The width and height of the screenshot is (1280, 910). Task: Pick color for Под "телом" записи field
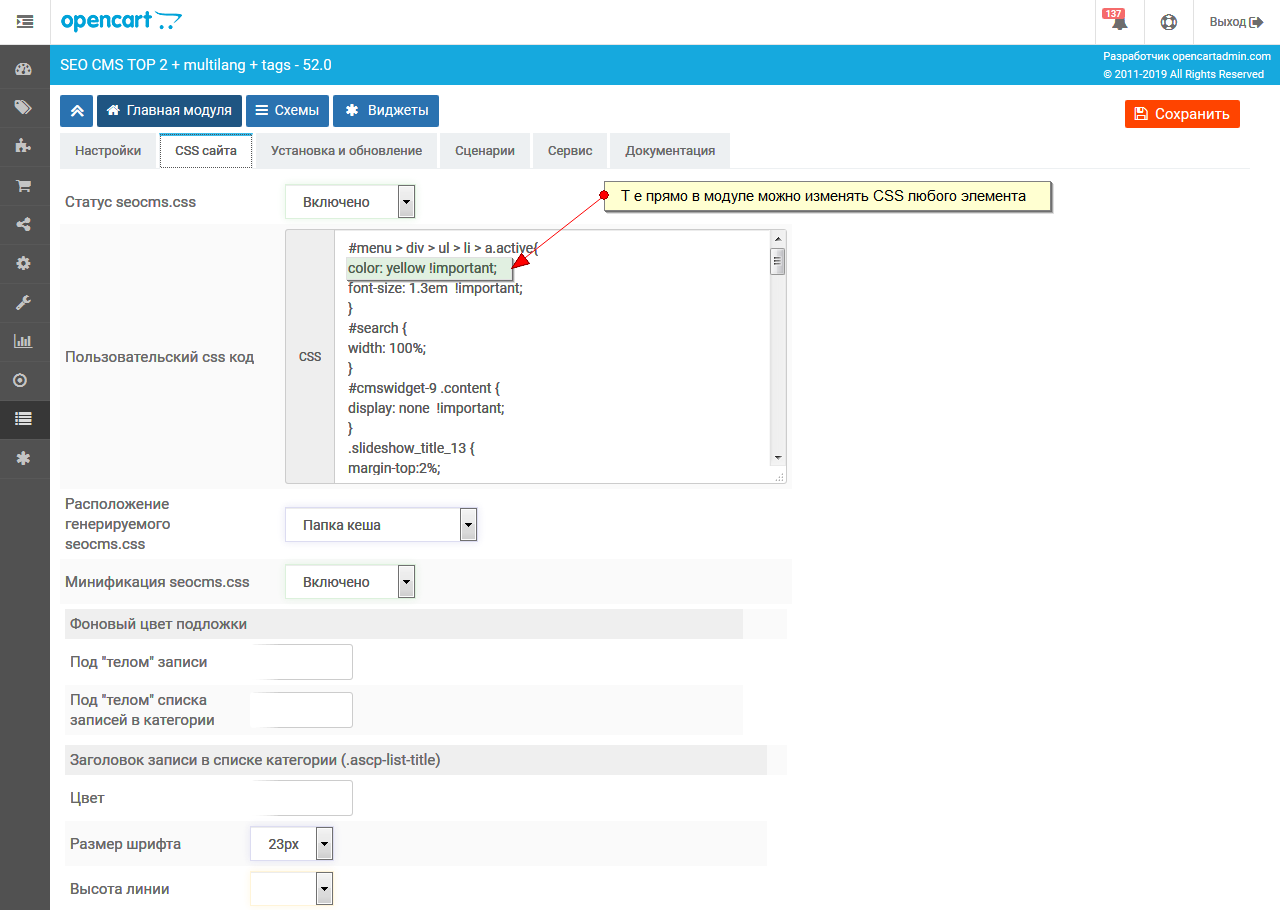coord(301,662)
